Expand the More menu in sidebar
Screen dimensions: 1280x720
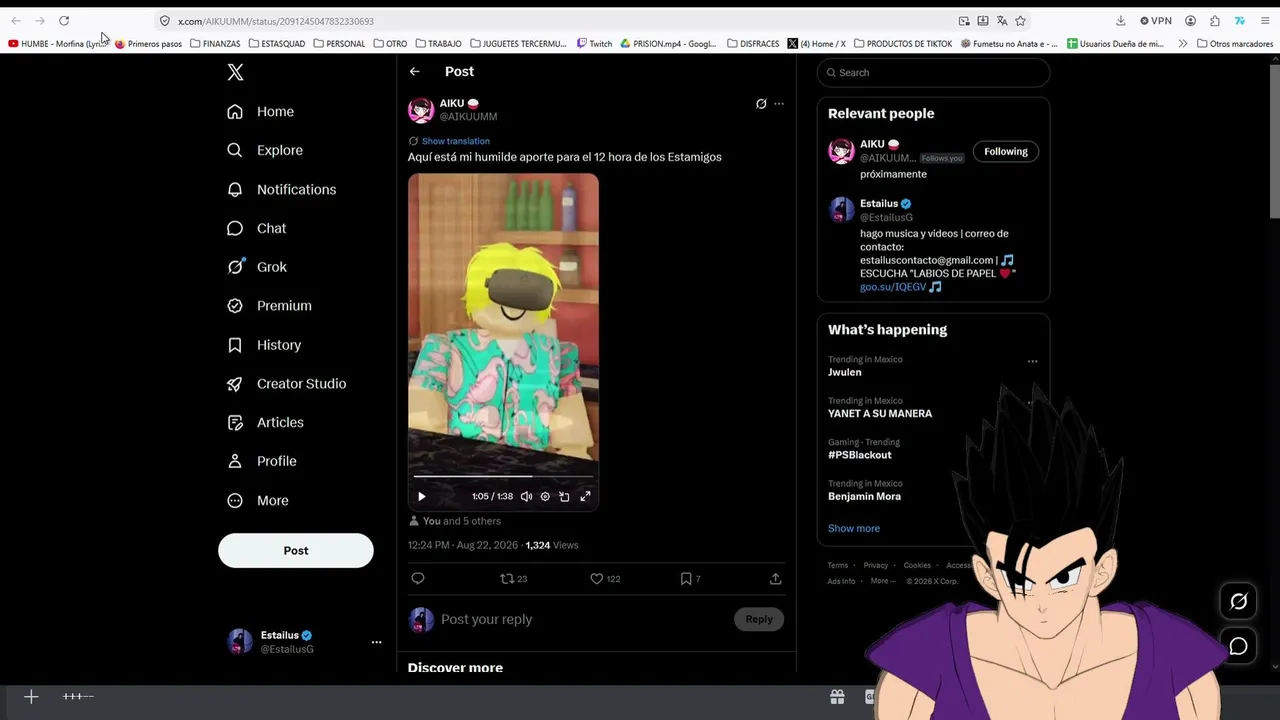coord(258,500)
